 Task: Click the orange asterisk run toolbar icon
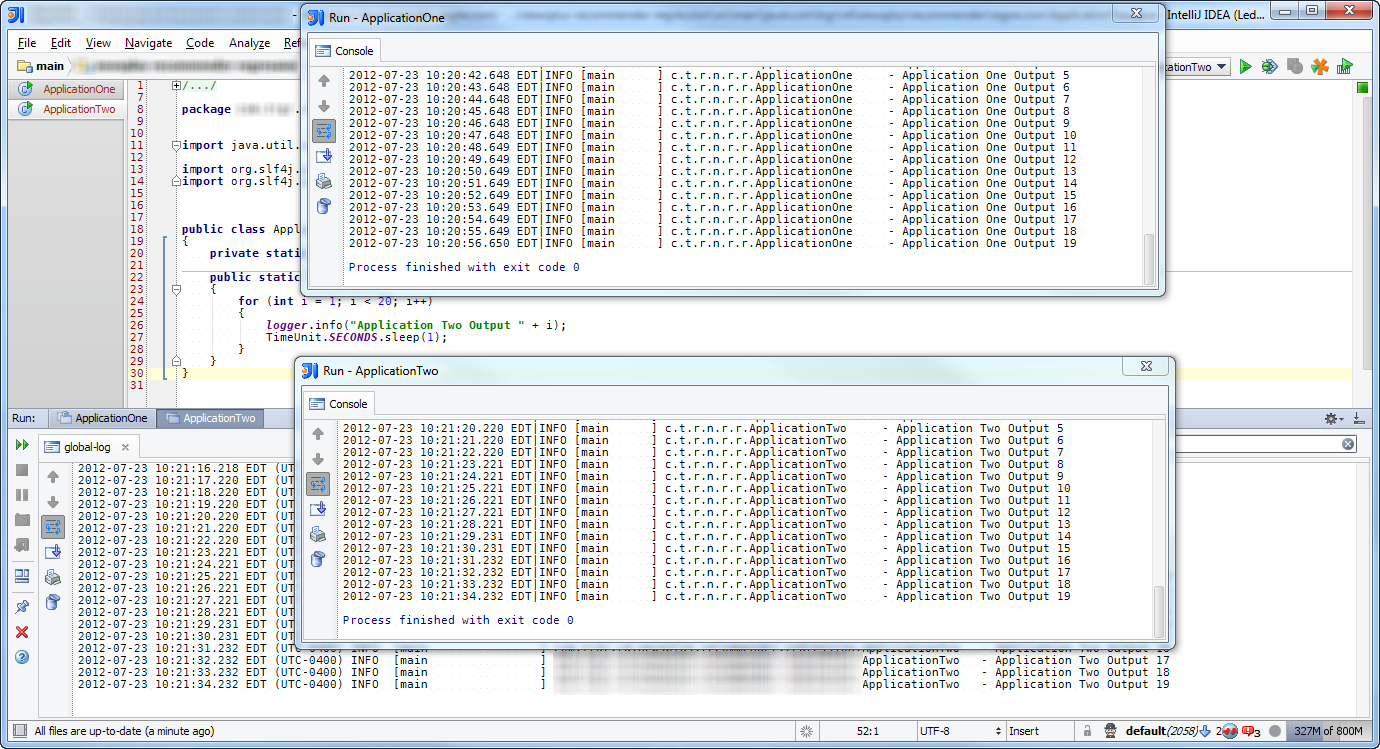1320,66
